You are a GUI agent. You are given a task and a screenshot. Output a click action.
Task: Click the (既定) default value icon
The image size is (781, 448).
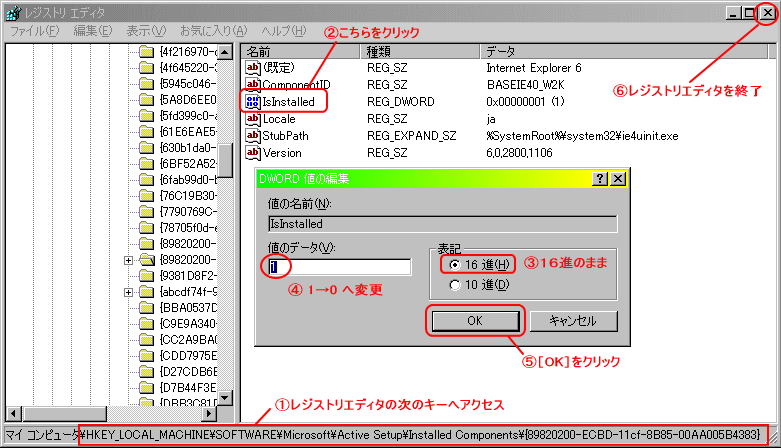[253, 68]
